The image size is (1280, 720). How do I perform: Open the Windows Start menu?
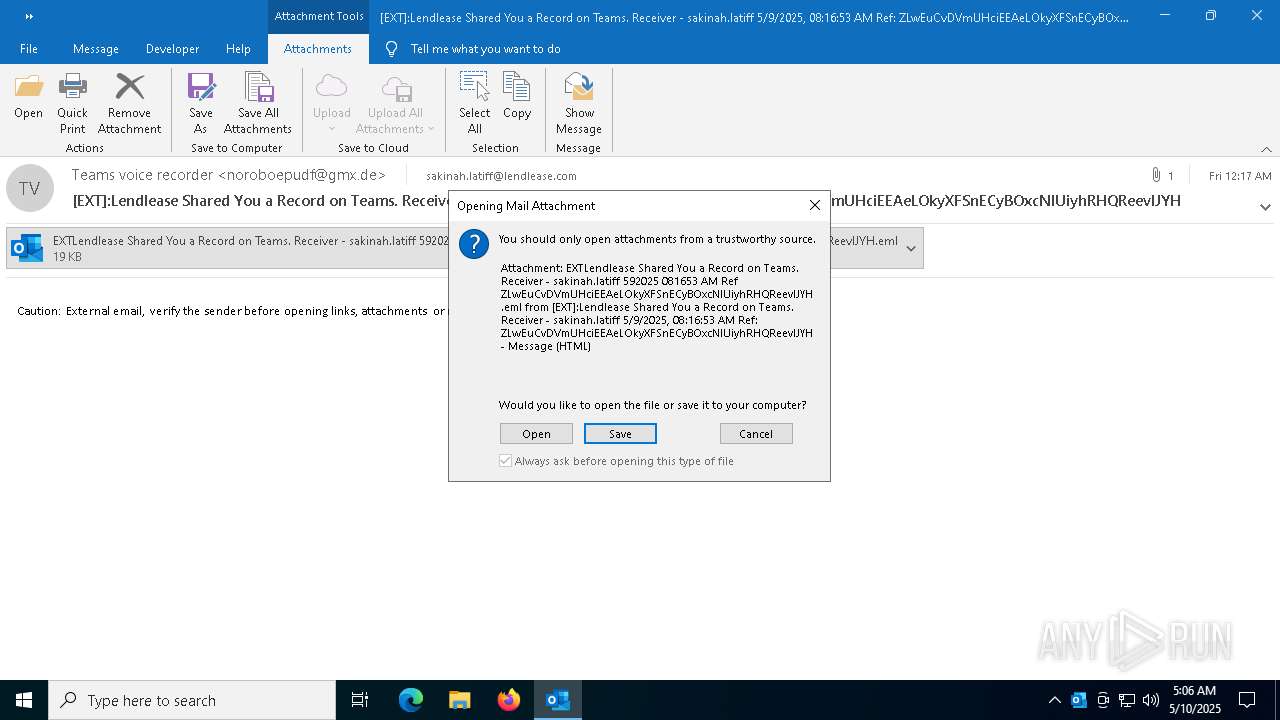[24, 700]
